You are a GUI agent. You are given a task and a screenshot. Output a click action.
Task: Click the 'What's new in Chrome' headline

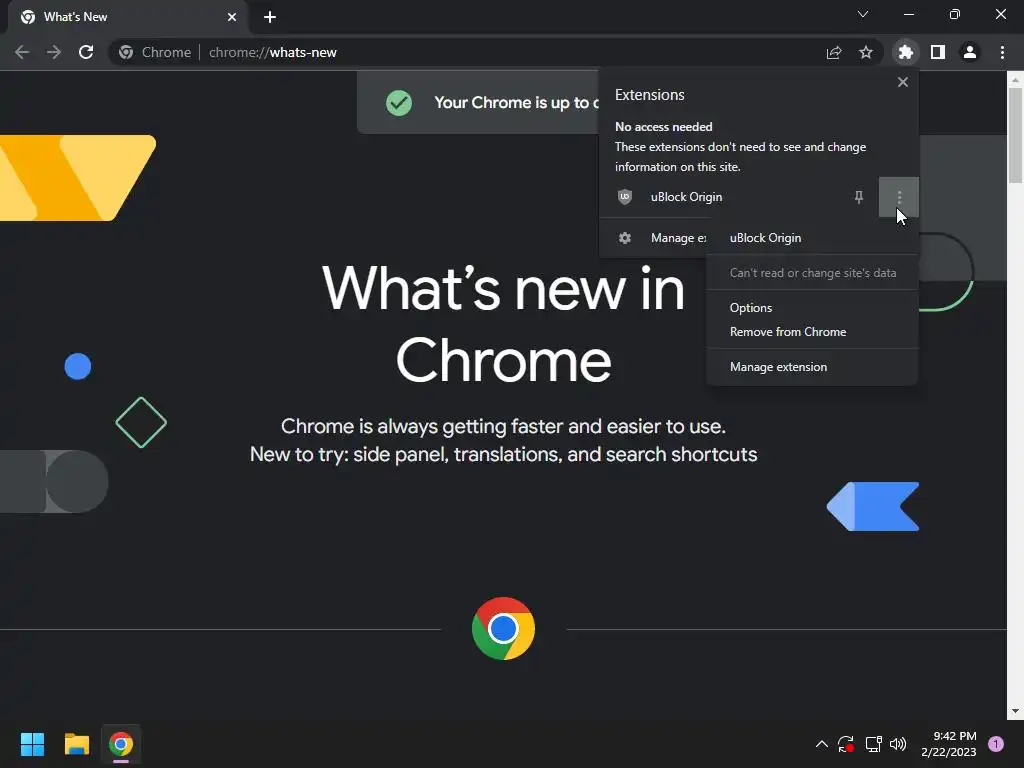[x=504, y=324]
